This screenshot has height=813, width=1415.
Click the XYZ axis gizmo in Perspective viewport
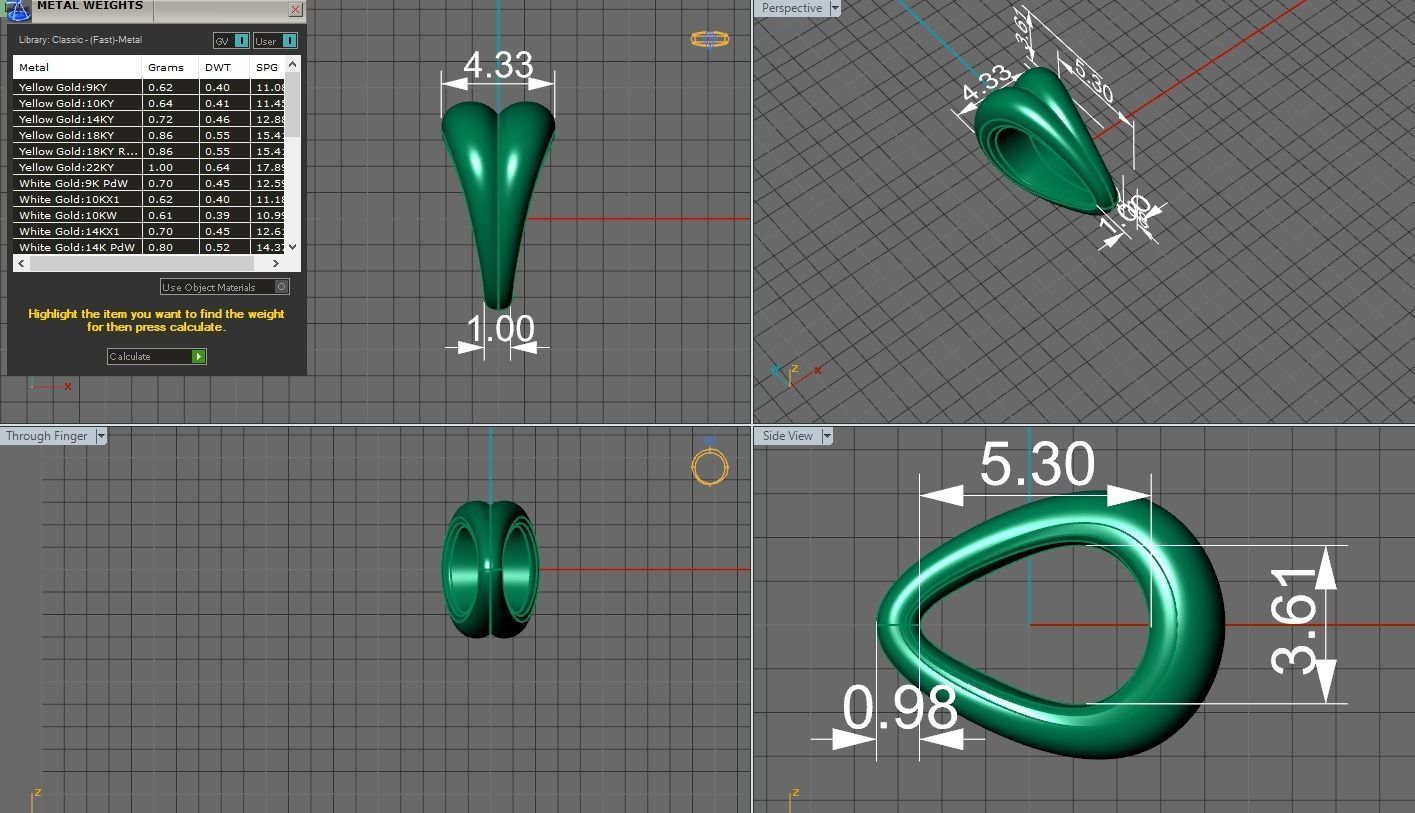(x=795, y=373)
